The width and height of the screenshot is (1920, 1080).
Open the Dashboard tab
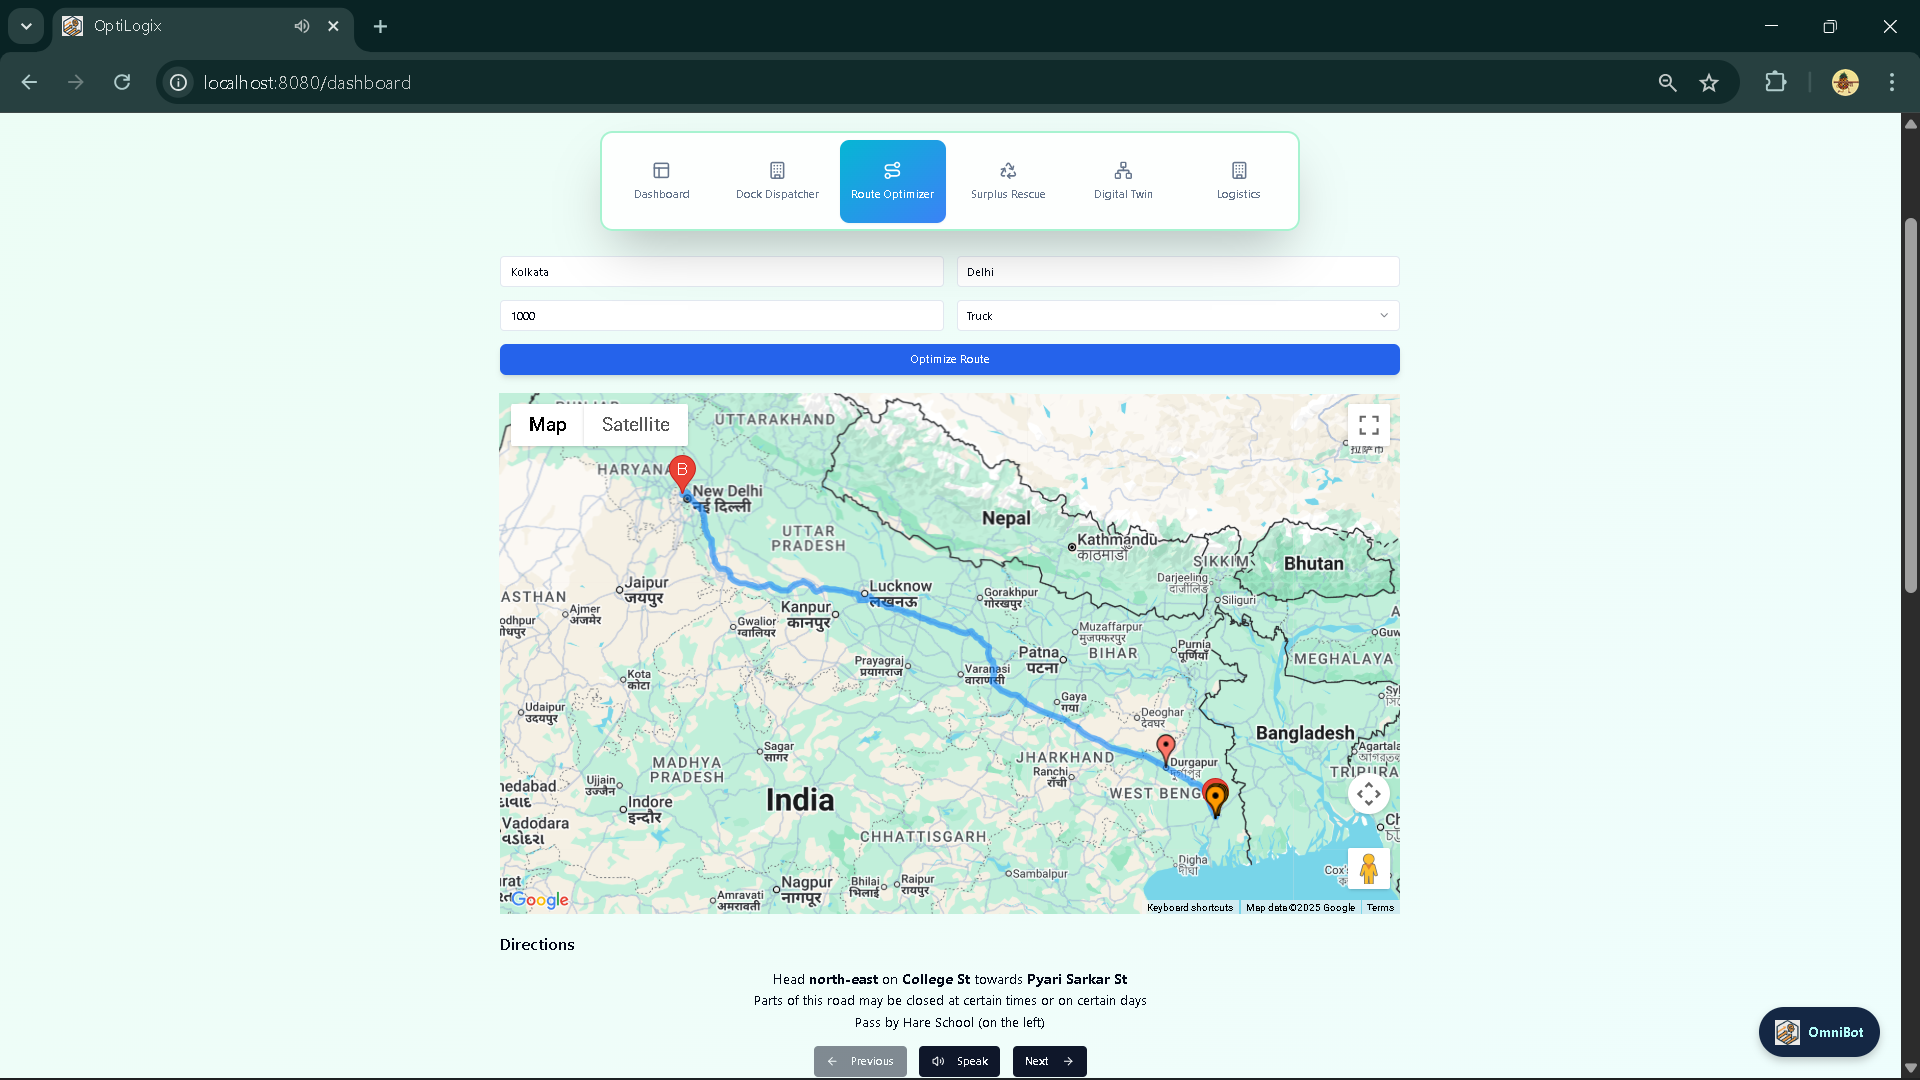(x=661, y=181)
